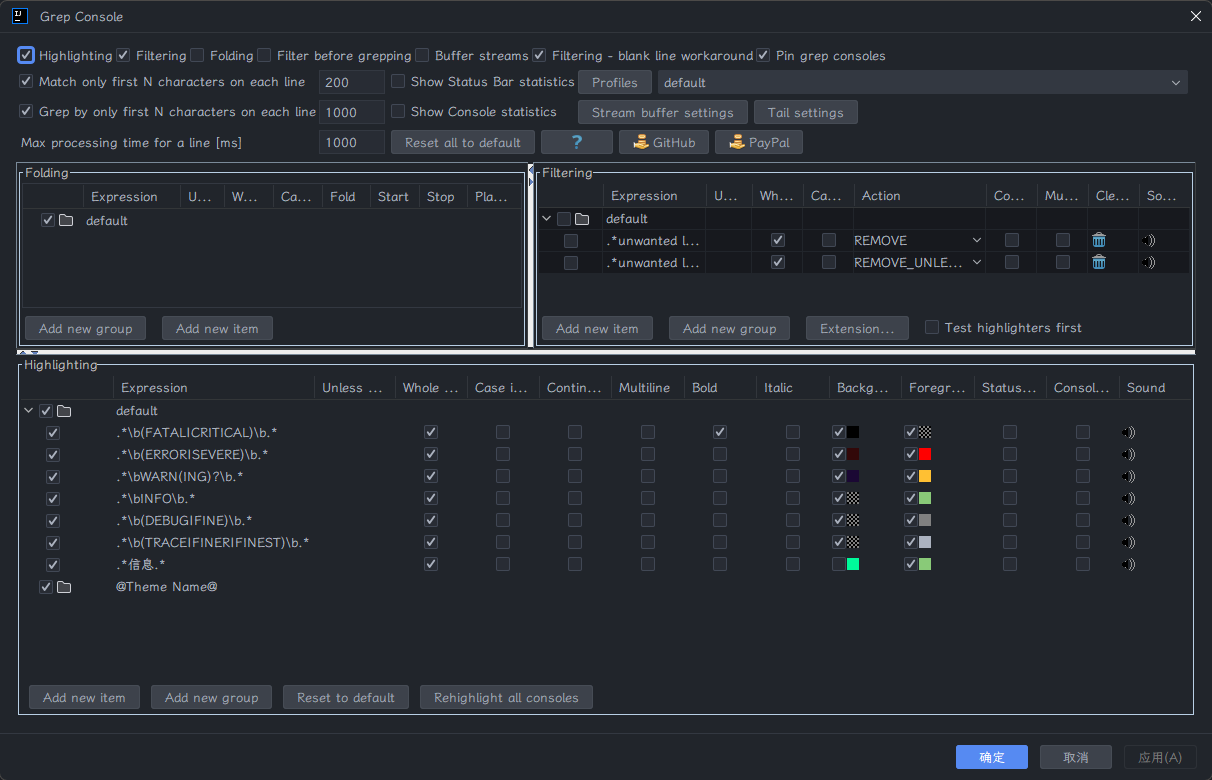Viewport: 1212px width, 780px height.
Task: Check Test highlighters first
Action: point(932,327)
